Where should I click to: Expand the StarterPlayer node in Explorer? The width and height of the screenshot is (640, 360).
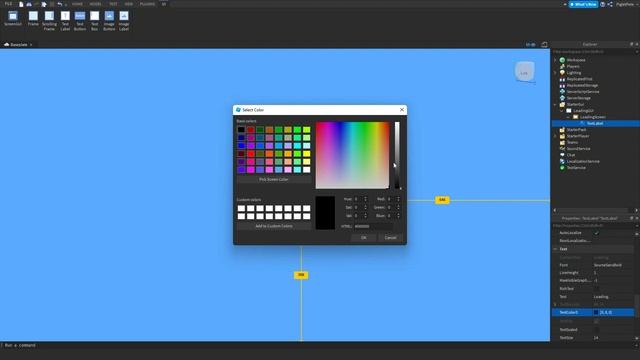coord(555,136)
